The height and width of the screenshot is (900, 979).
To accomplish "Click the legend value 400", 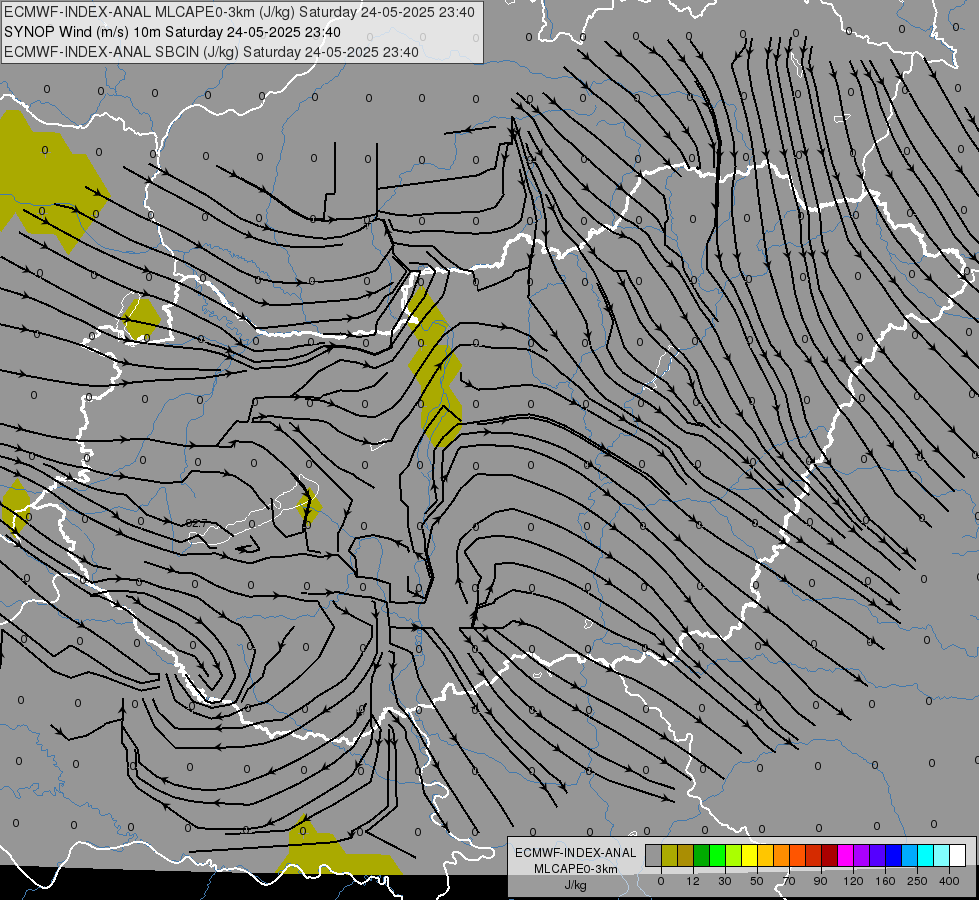I will coord(949,881).
